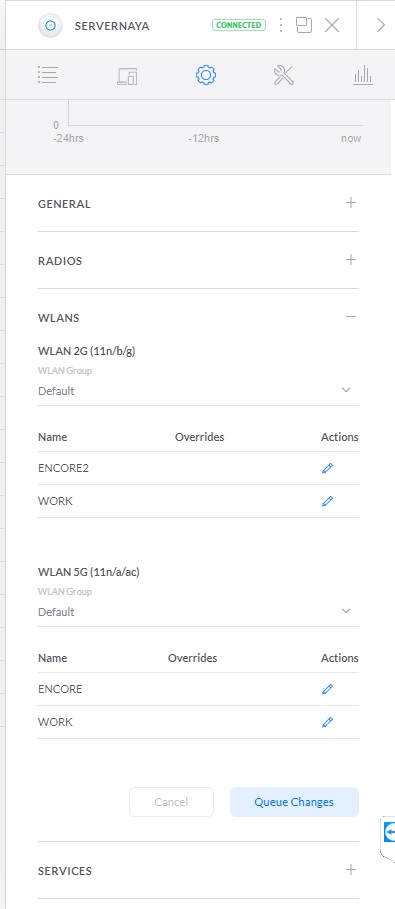
Task: Open the WLAN 5G group dropdown
Action: click(198, 612)
